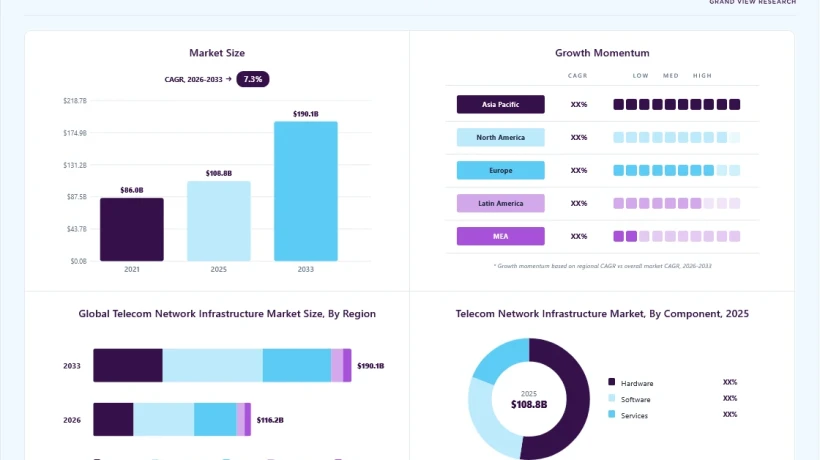820x460 pixels.
Task: Click the Hardware legend swatch
Action: (x=611, y=382)
